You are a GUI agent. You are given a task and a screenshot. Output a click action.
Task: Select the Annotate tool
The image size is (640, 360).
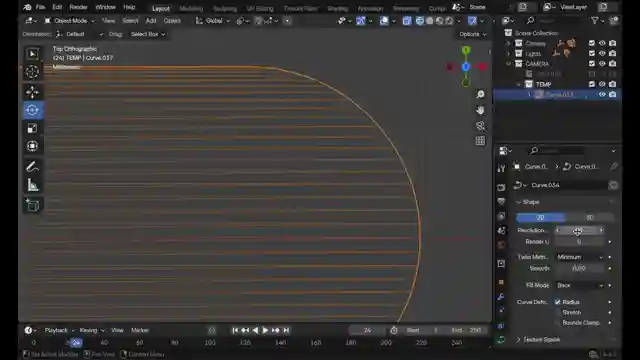tap(32, 167)
